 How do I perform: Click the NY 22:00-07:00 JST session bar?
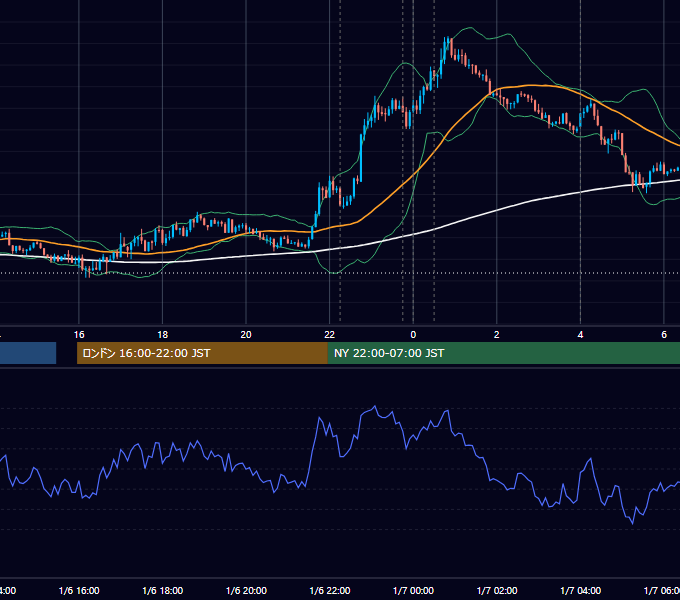(x=503, y=353)
